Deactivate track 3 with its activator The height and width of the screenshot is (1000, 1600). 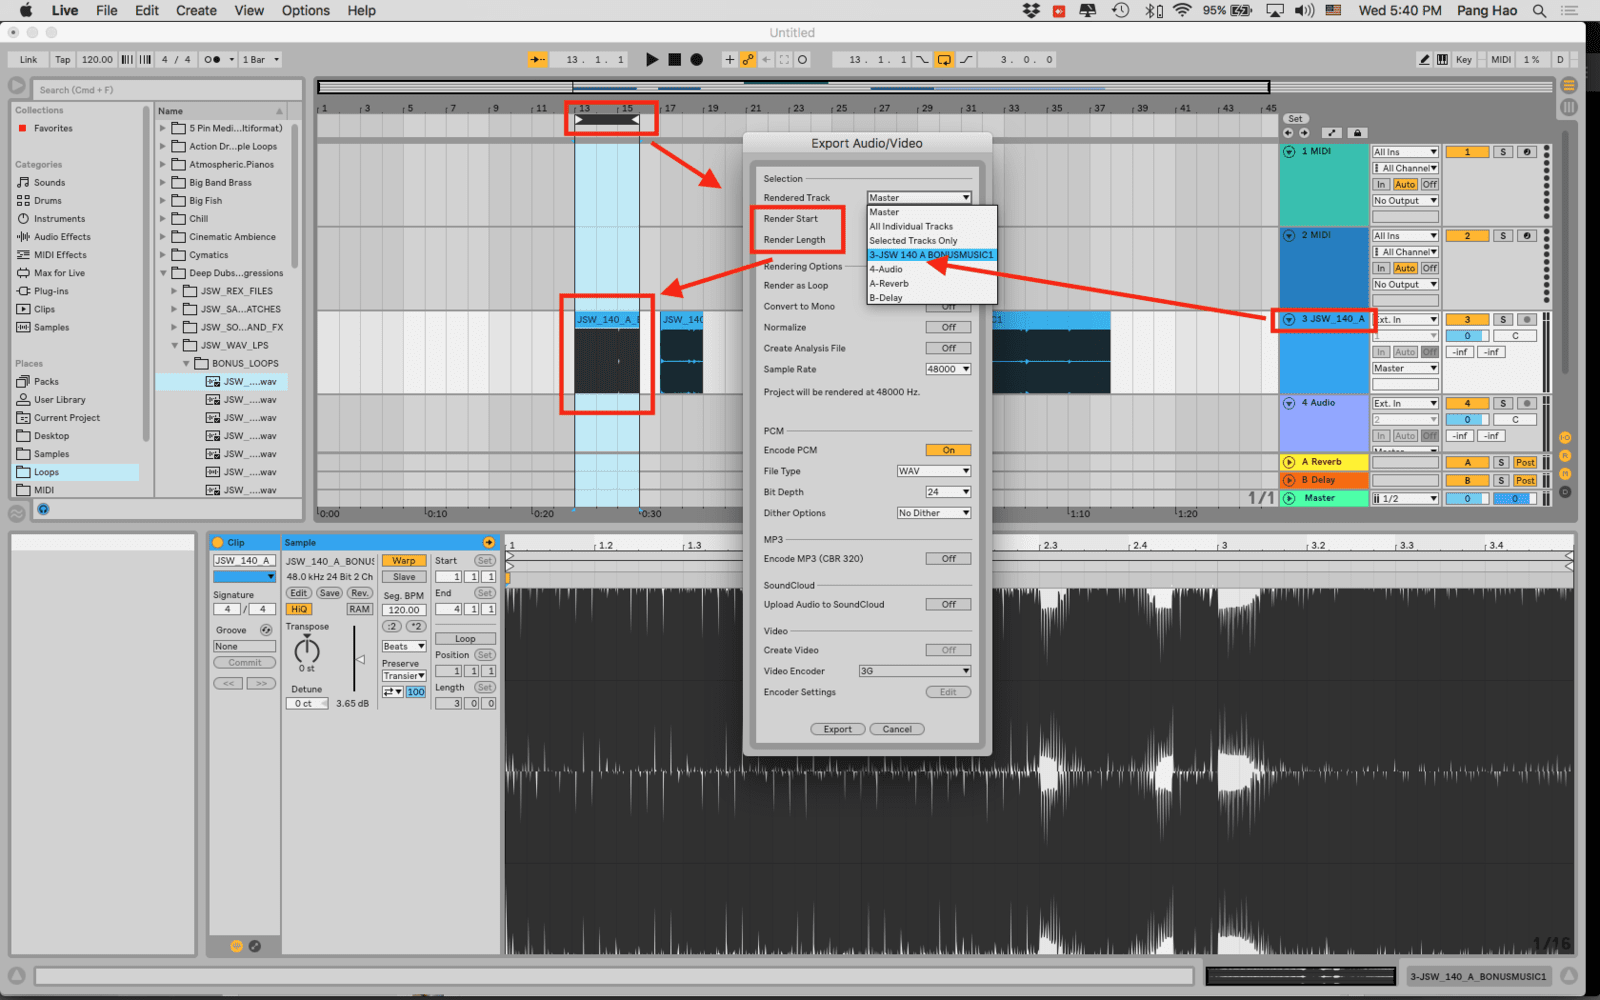click(x=1467, y=320)
